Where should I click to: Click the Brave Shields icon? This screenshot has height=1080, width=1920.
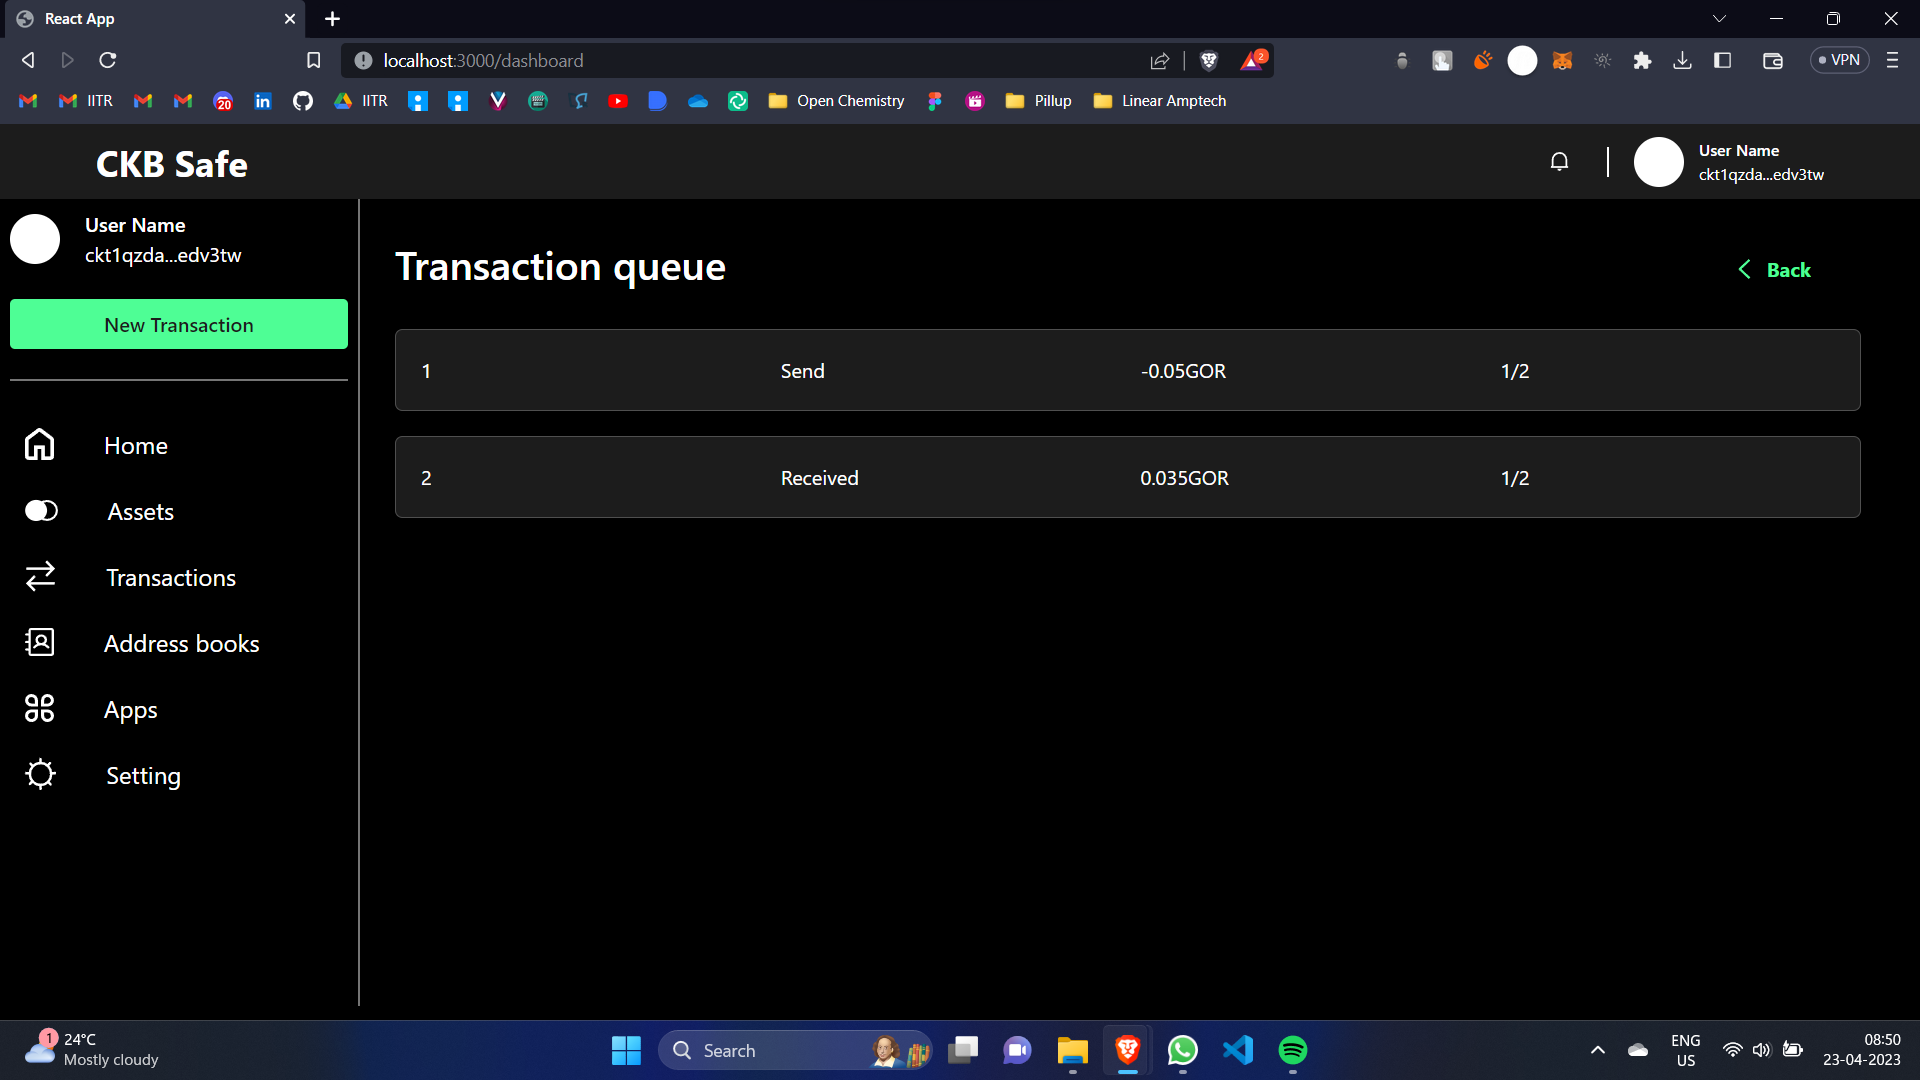[1208, 61]
